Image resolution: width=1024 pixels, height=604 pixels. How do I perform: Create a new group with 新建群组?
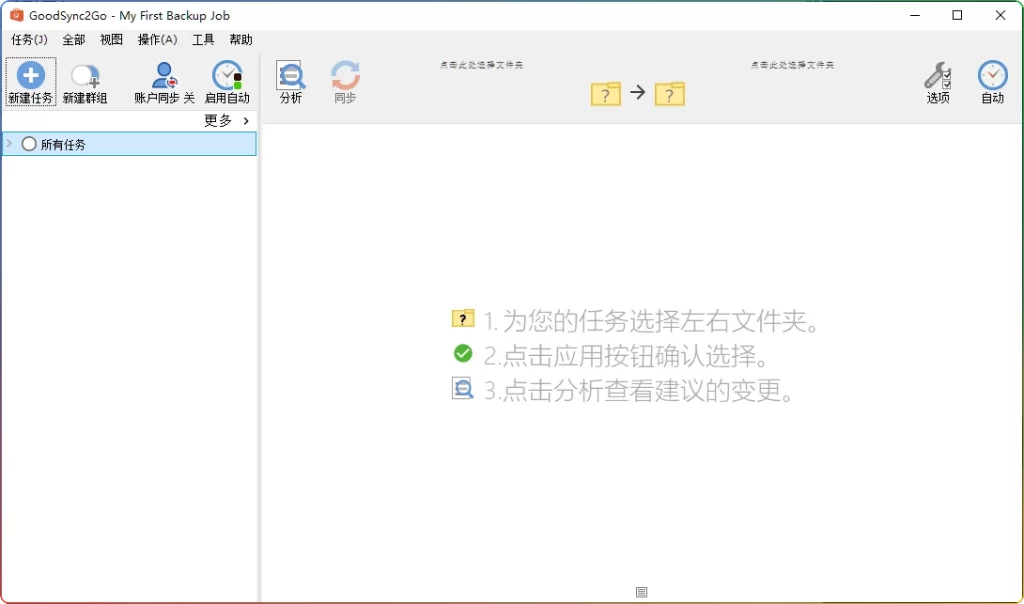(85, 82)
